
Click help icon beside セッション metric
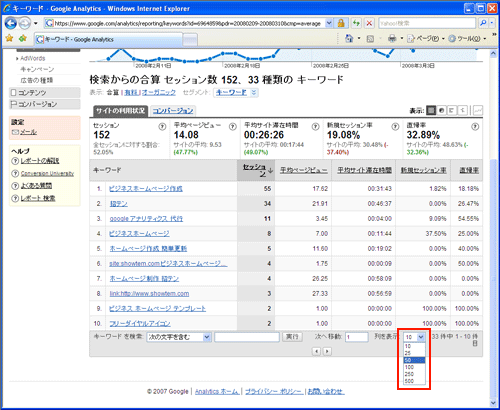(162, 127)
